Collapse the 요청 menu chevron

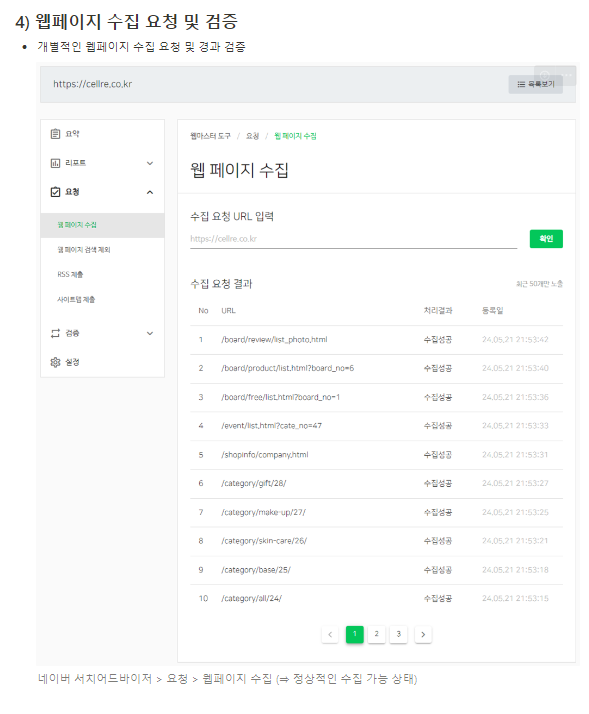(x=150, y=192)
